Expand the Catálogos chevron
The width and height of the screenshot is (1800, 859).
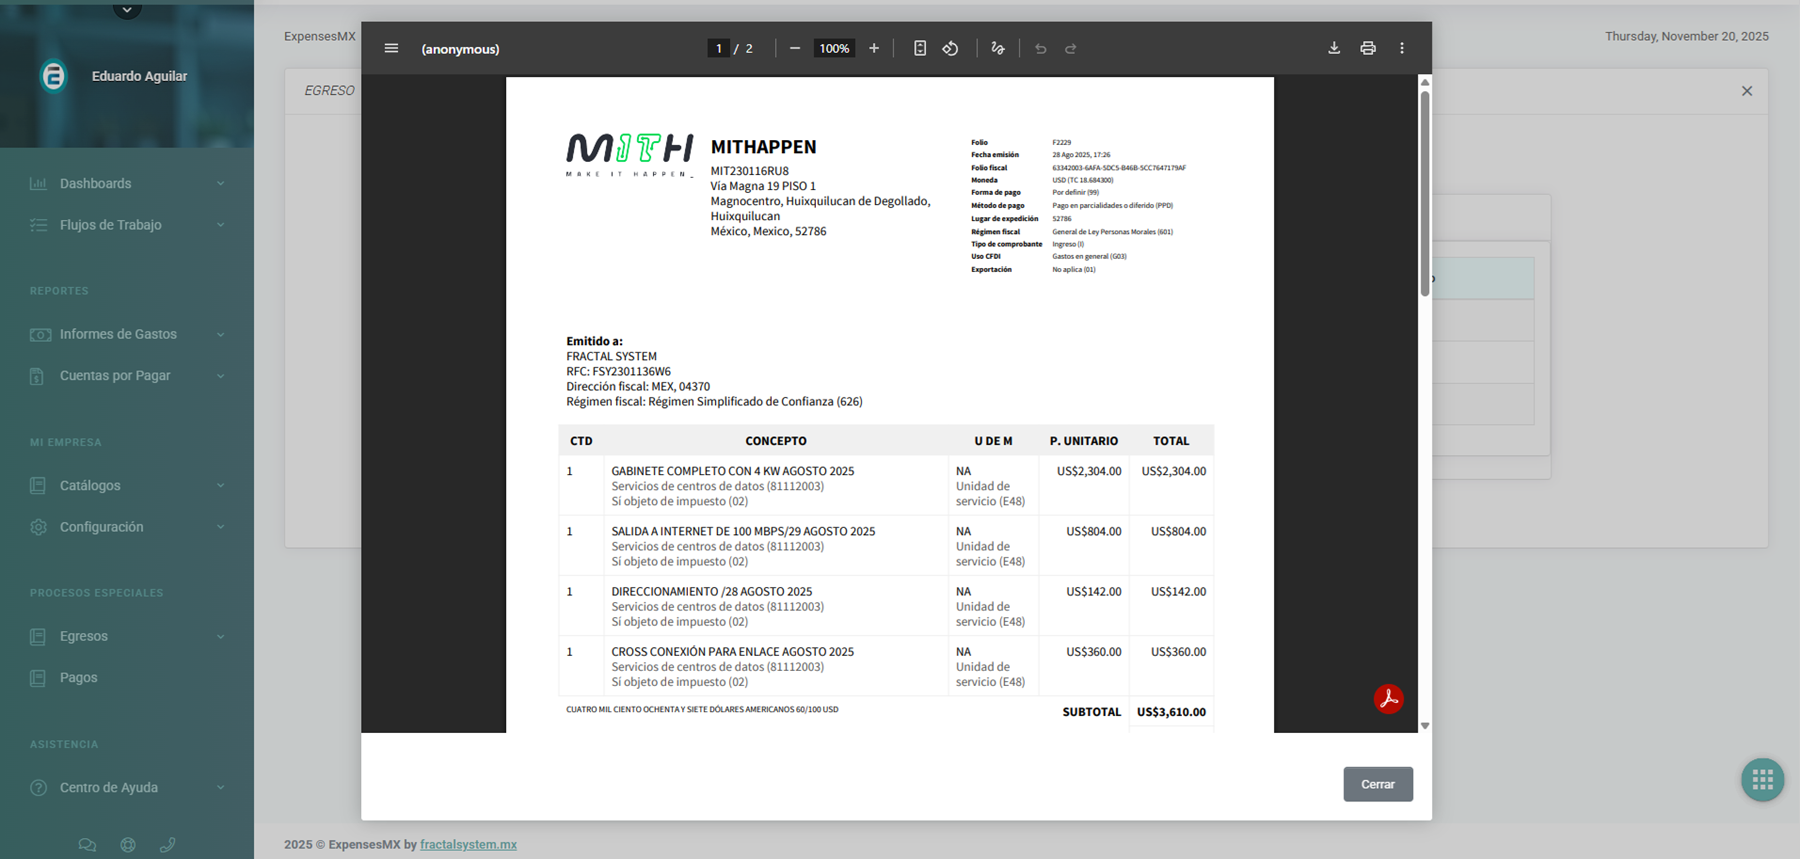[x=221, y=486]
